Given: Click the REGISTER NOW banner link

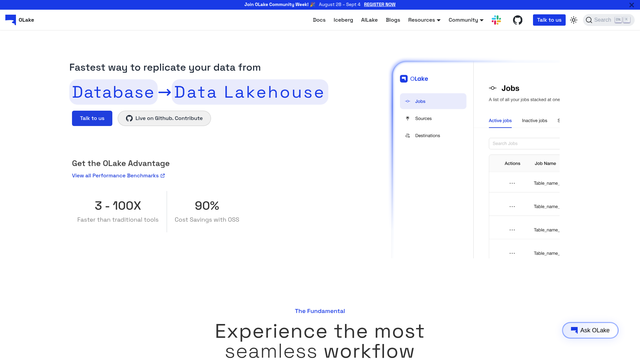Looking at the screenshot, I should click(x=380, y=4).
